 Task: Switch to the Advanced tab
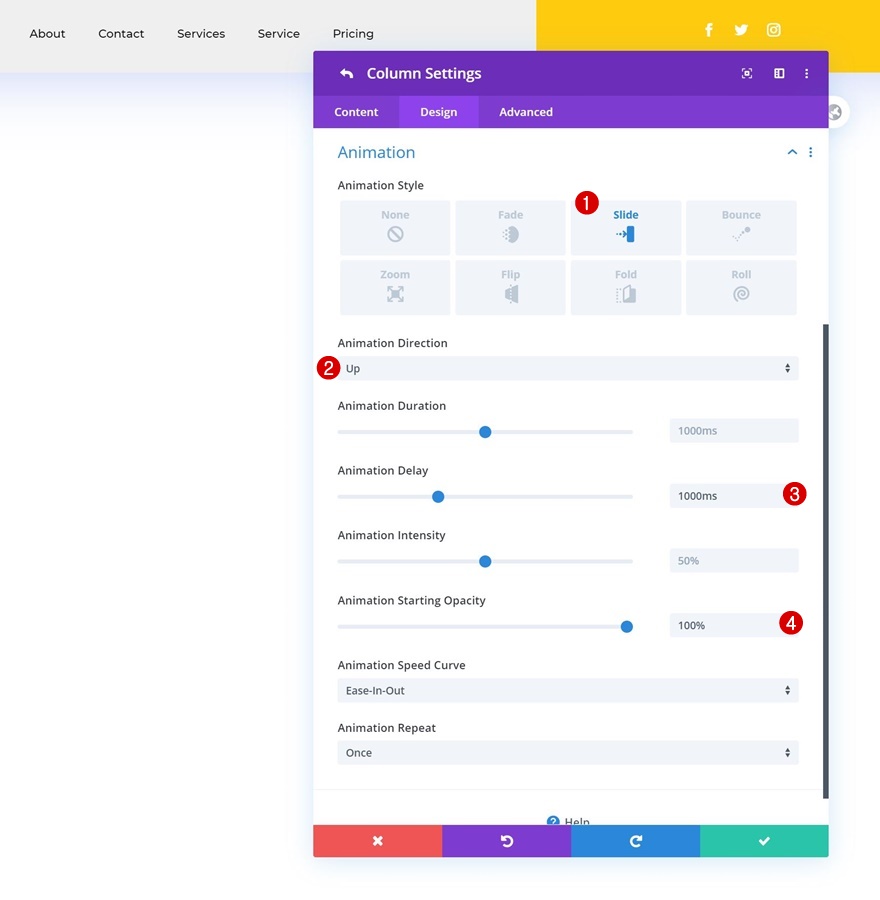[526, 112]
